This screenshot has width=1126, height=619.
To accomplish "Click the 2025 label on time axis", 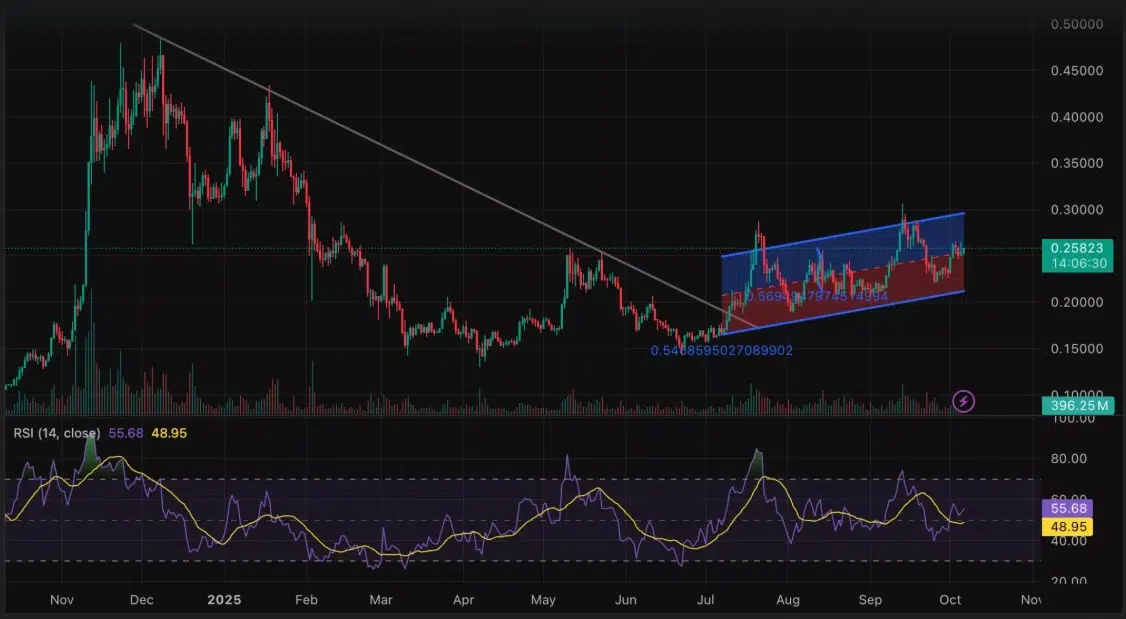I will 225,600.
